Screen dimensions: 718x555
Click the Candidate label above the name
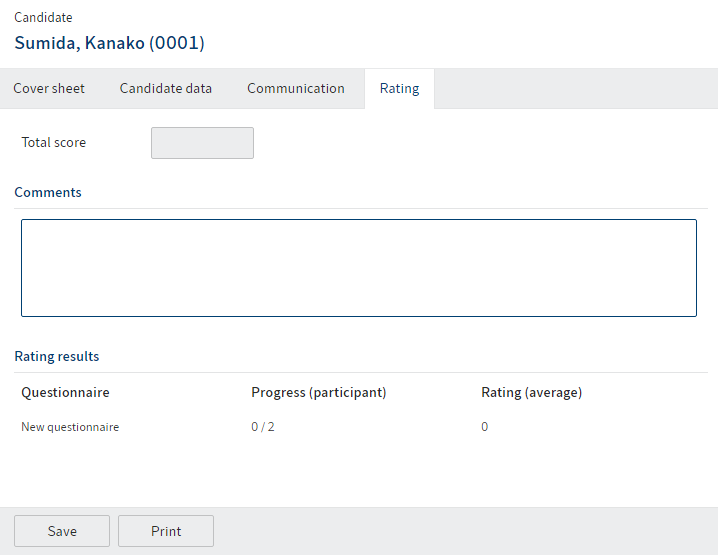click(43, 18)
